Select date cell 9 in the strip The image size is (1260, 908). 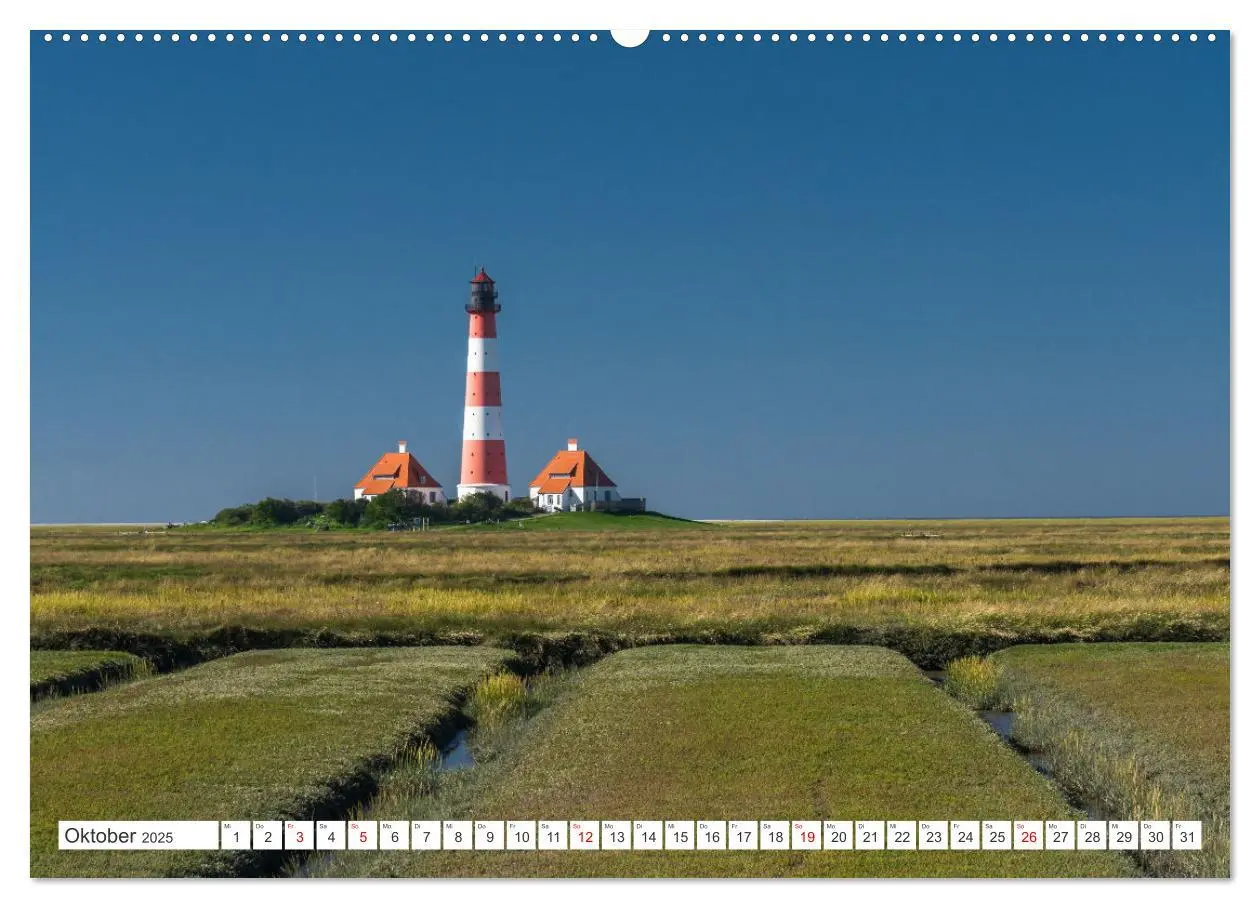489,836
